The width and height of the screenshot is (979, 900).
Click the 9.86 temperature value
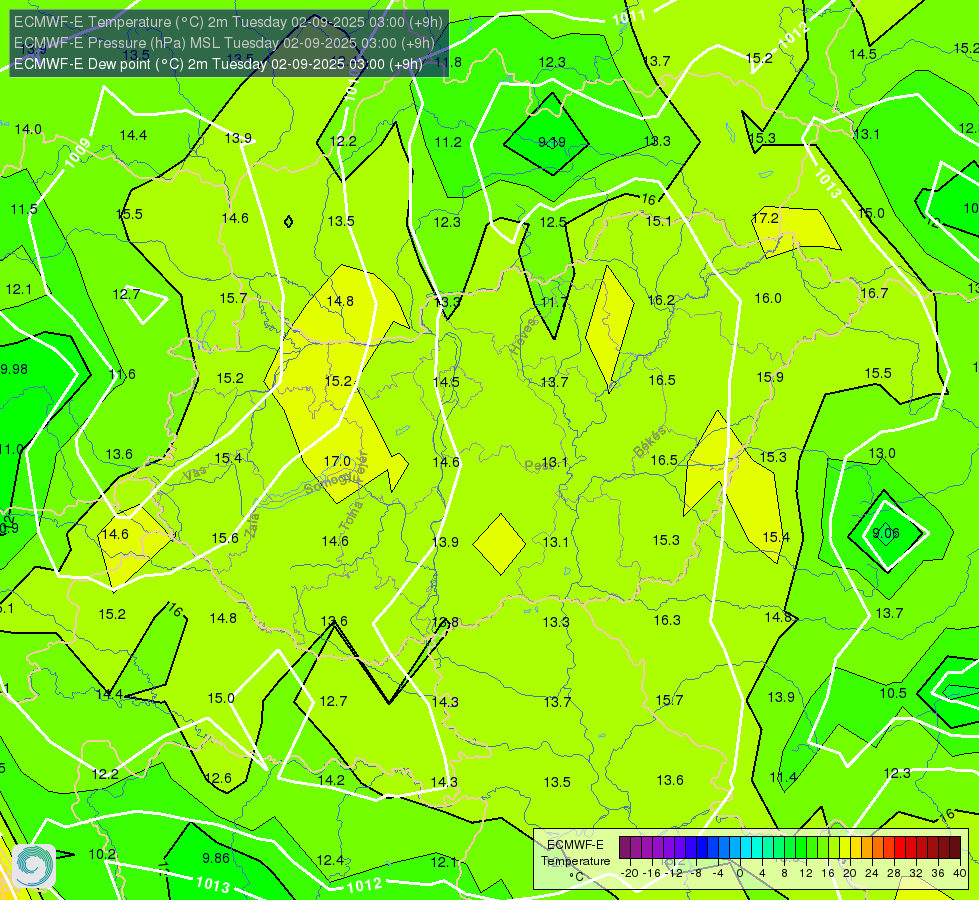216,858
